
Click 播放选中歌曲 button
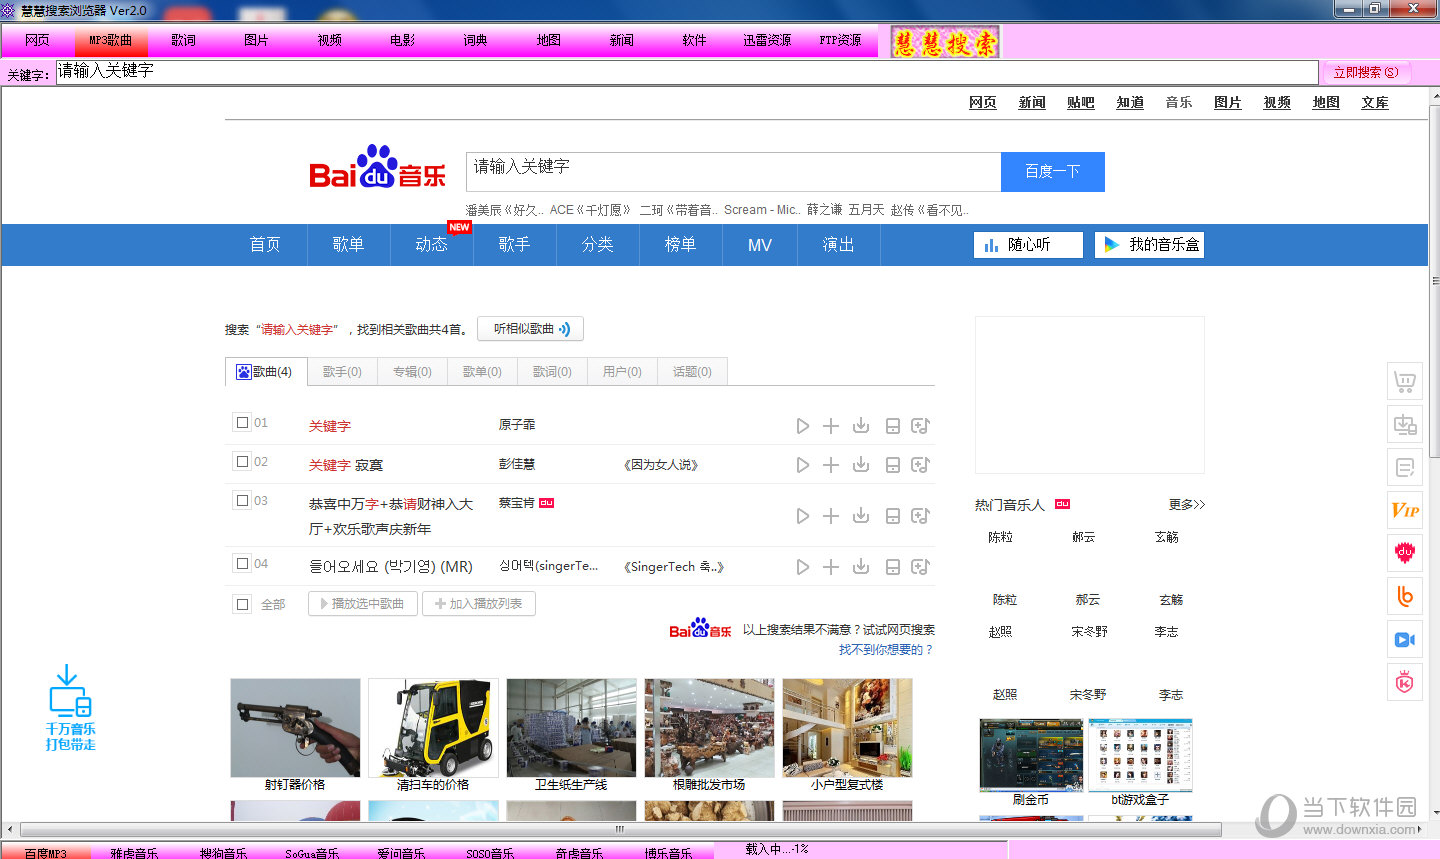coord(362,604)
